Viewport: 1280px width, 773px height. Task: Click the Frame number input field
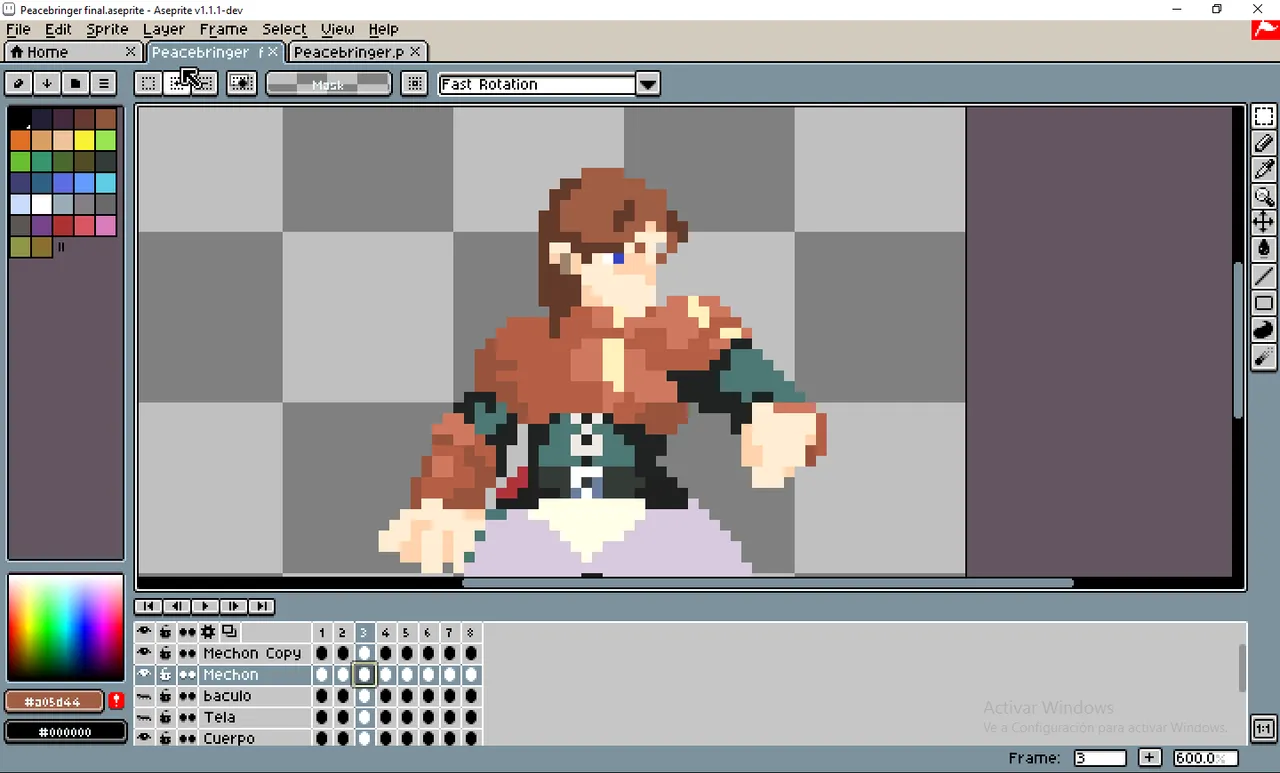coord(1100,758)
